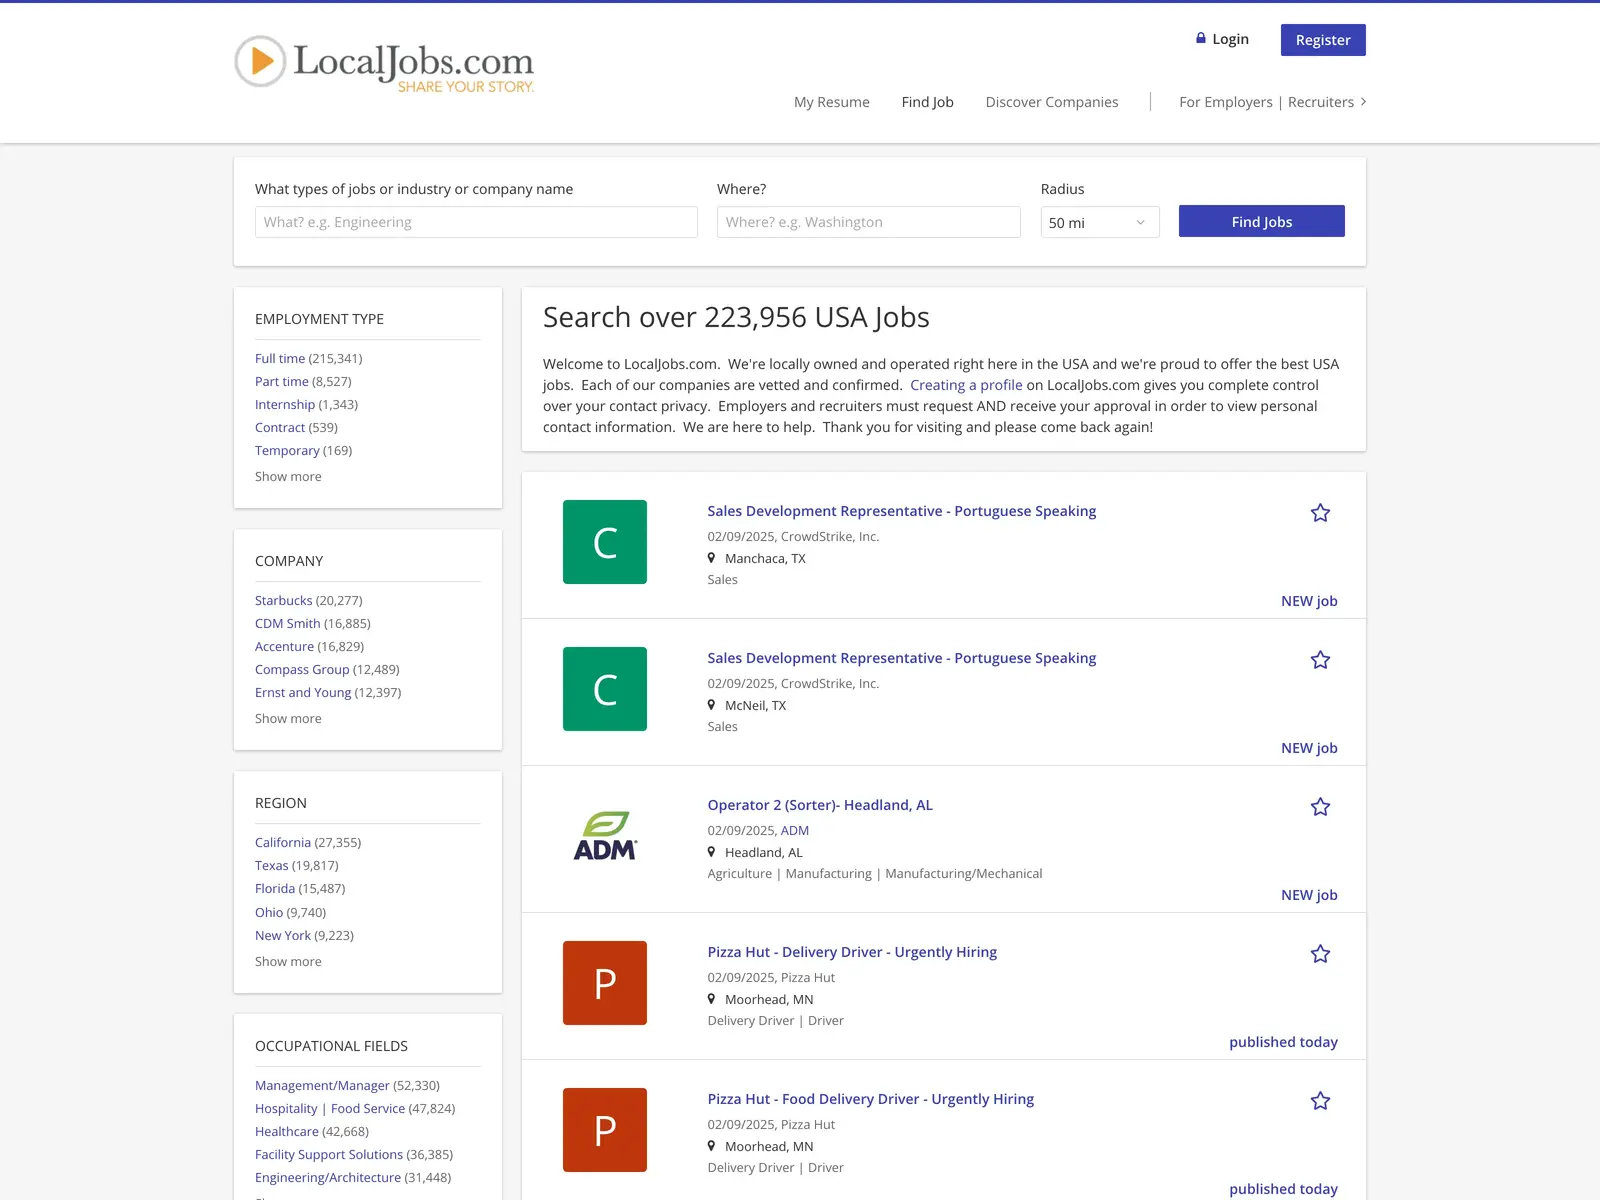Click the CrowdStrike logo for Manchaca job
This screenshot has width=1600, height=1200.
coord(605,542)
